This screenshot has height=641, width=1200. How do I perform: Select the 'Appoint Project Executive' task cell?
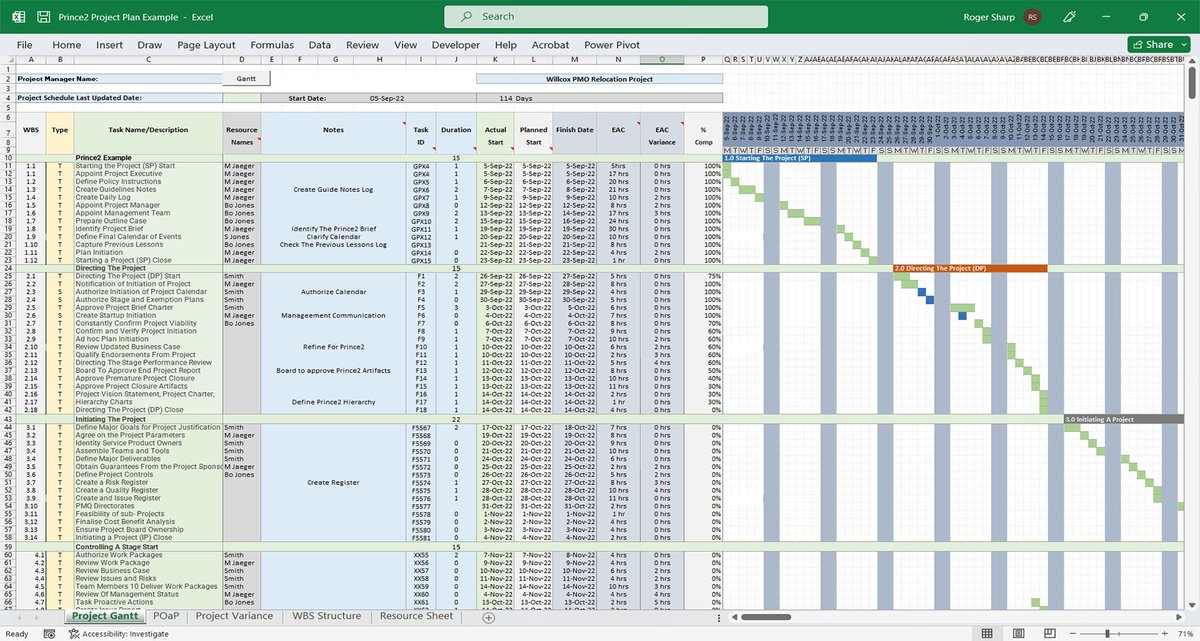148,173
